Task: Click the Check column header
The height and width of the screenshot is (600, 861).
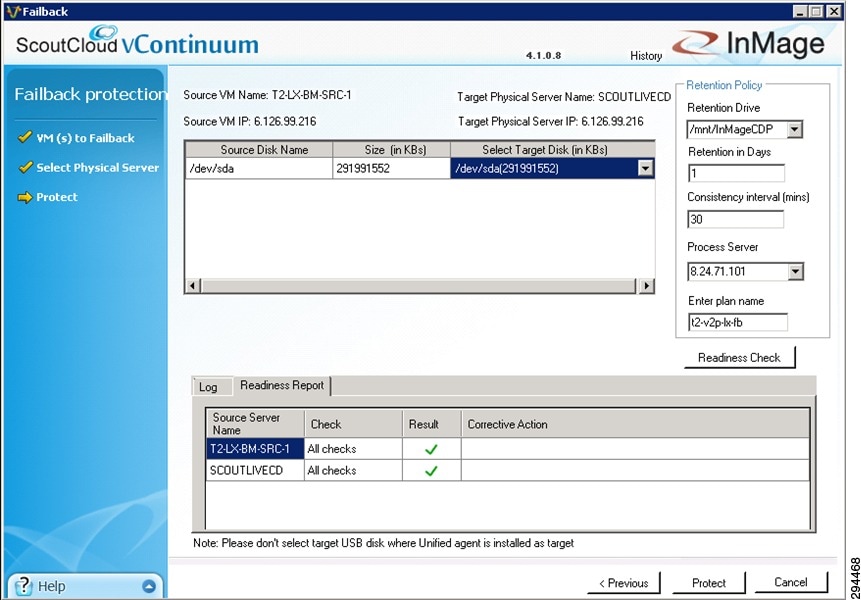Action: pos(353,423)
